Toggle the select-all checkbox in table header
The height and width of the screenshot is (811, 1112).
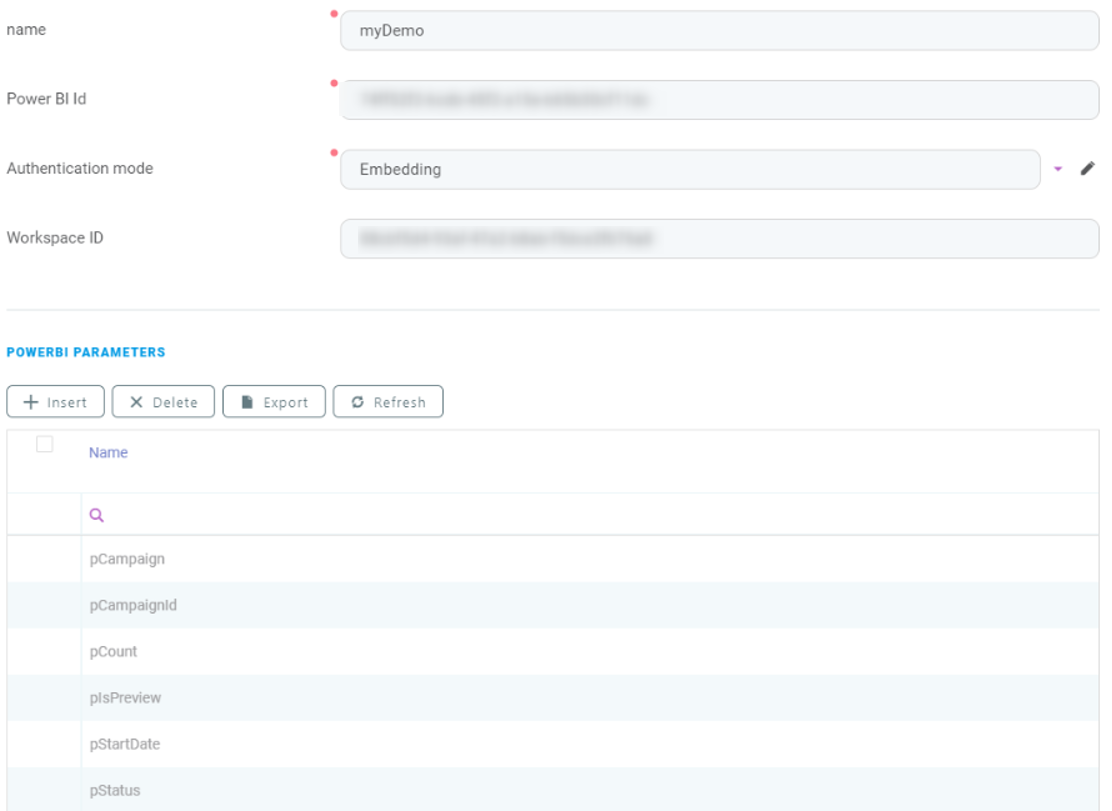coord(44,445)
